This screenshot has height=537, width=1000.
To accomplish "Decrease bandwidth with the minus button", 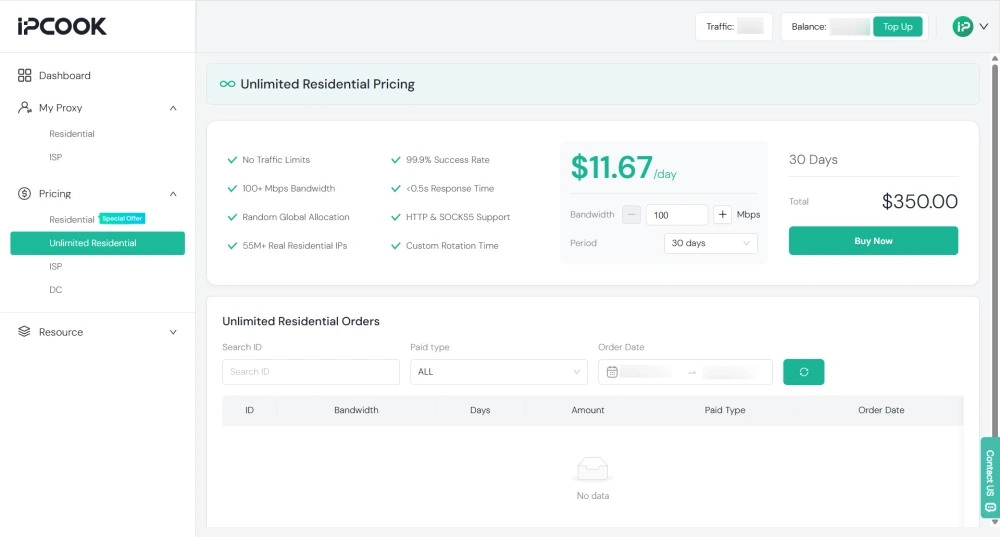I will point(631,215).
